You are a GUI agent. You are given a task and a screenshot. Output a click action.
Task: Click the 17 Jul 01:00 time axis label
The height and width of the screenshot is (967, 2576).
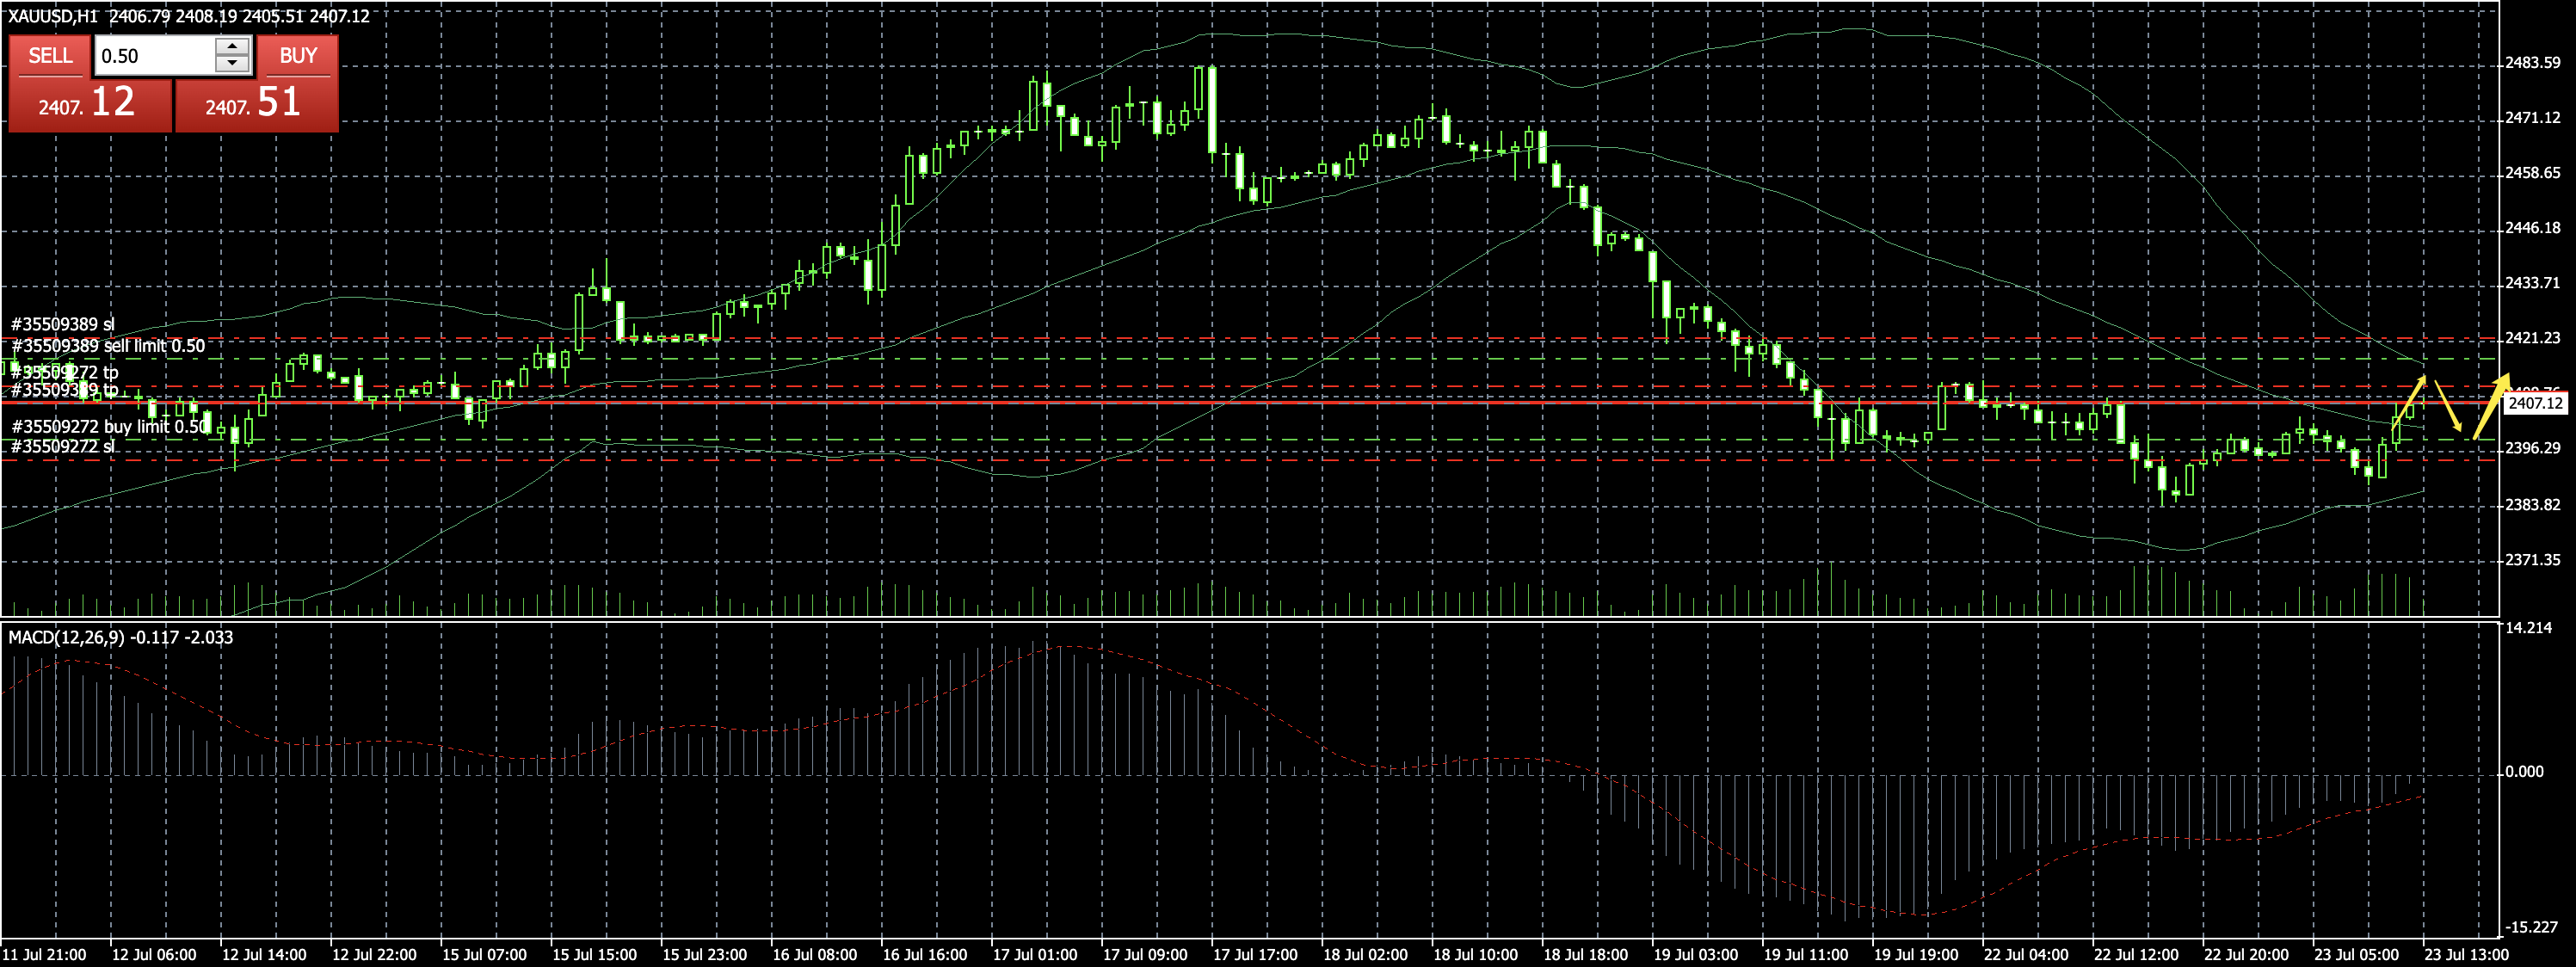pos(1034,954)
